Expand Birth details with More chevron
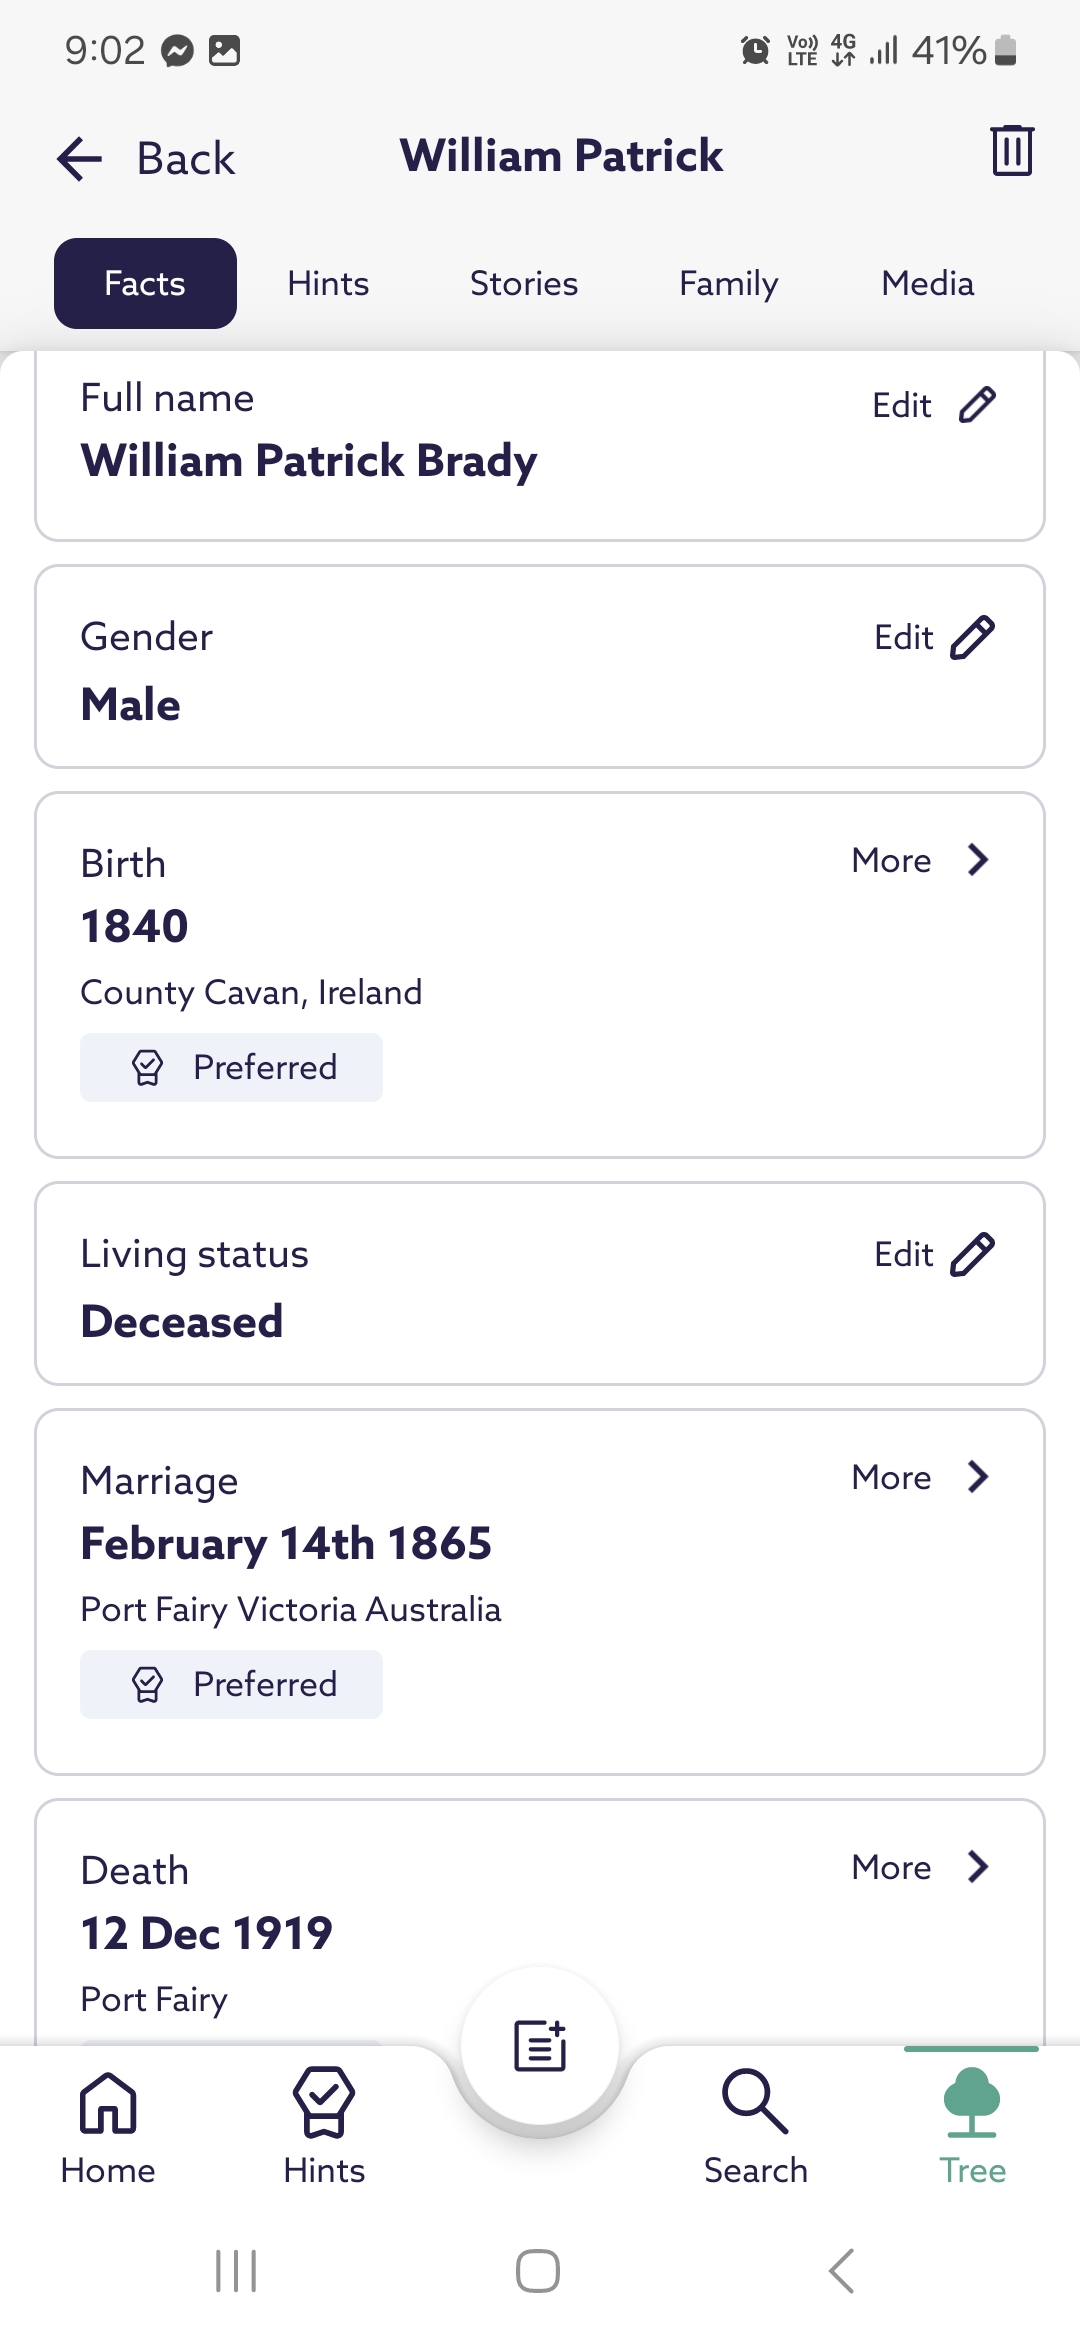Viewport: 1080px width, 2340px height. pos(978,860)
